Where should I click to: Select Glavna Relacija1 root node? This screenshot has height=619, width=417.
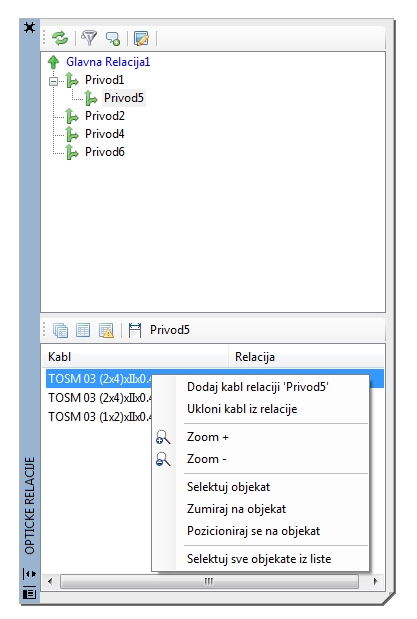(x=108, y=62)
